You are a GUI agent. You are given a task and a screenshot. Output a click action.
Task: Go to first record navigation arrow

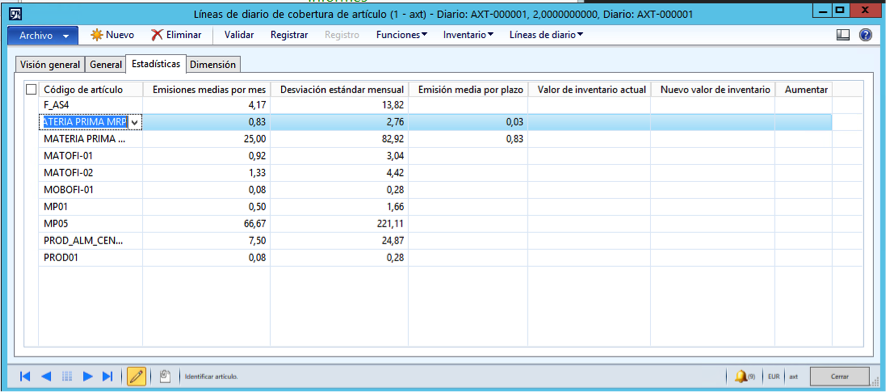pos(25,376)
